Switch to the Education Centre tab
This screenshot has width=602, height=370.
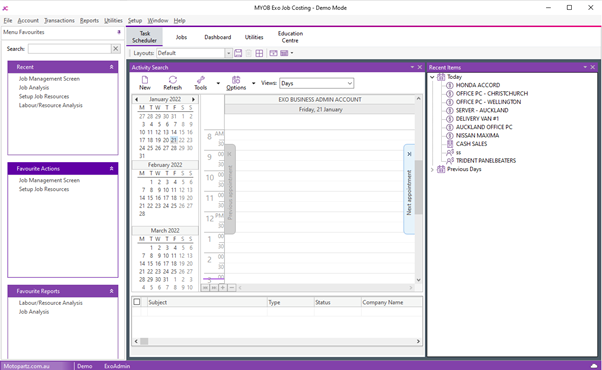290,37
